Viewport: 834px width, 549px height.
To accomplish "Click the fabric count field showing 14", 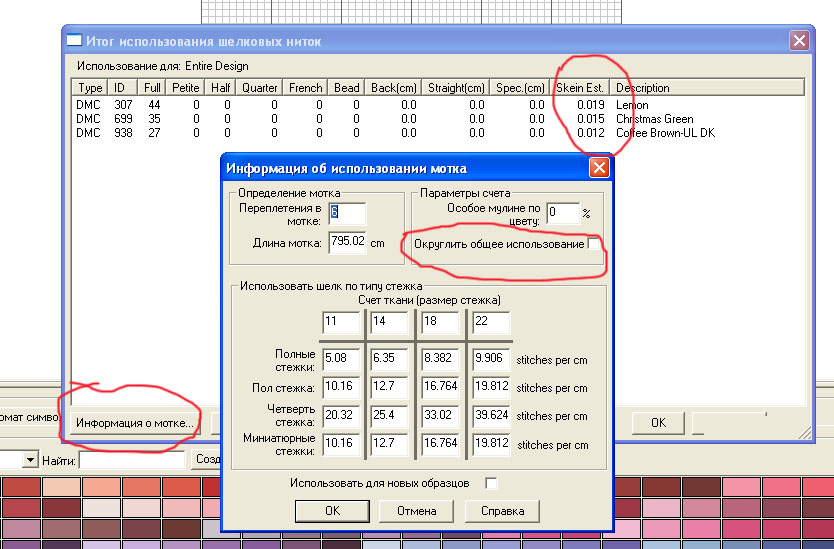I will (x=389, y=322).
